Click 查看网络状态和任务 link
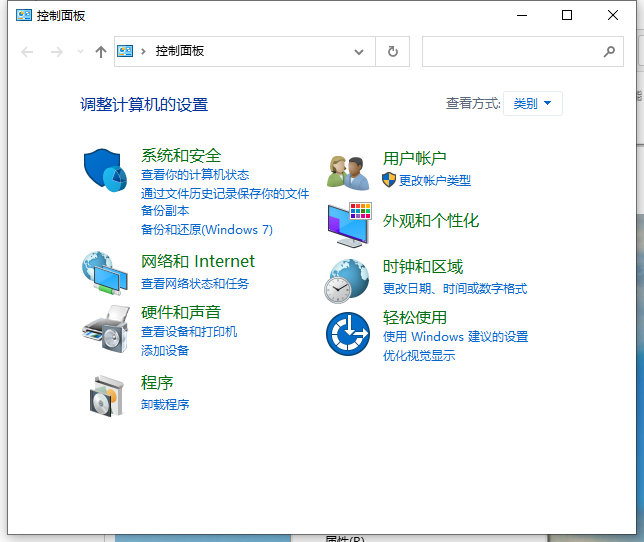 tap(195, 284)
